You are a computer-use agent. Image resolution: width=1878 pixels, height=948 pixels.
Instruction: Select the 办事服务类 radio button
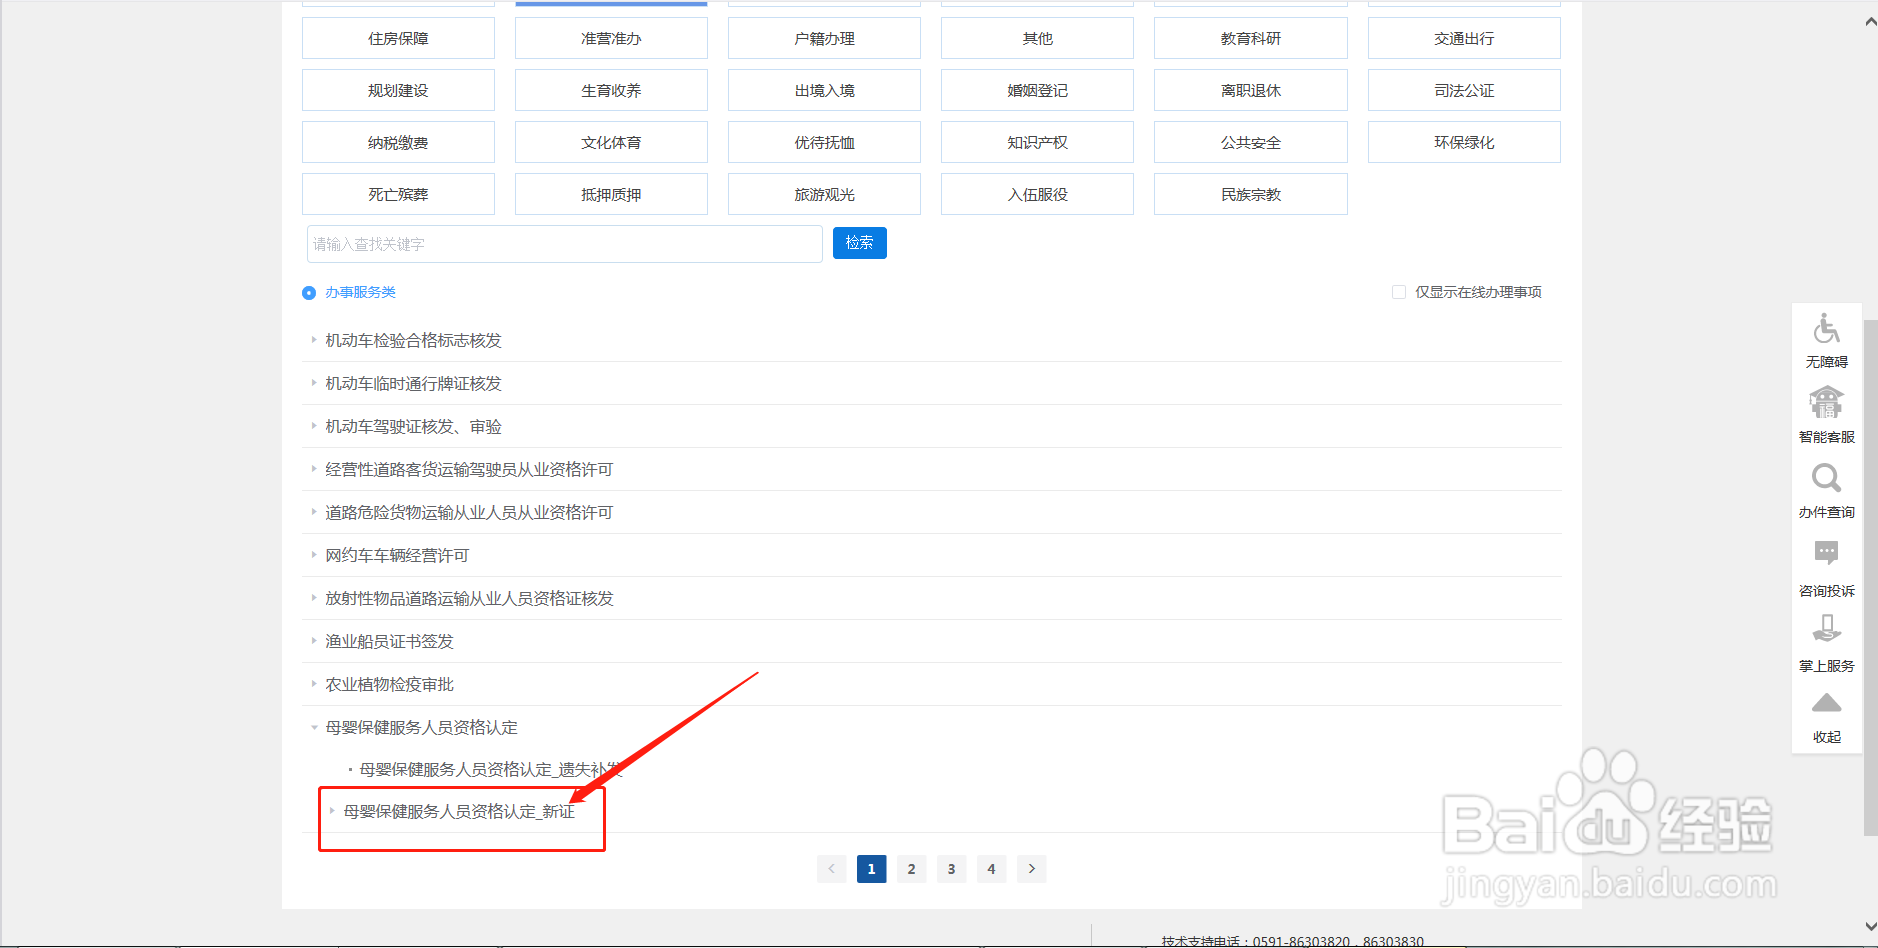(x=309, y=292)
